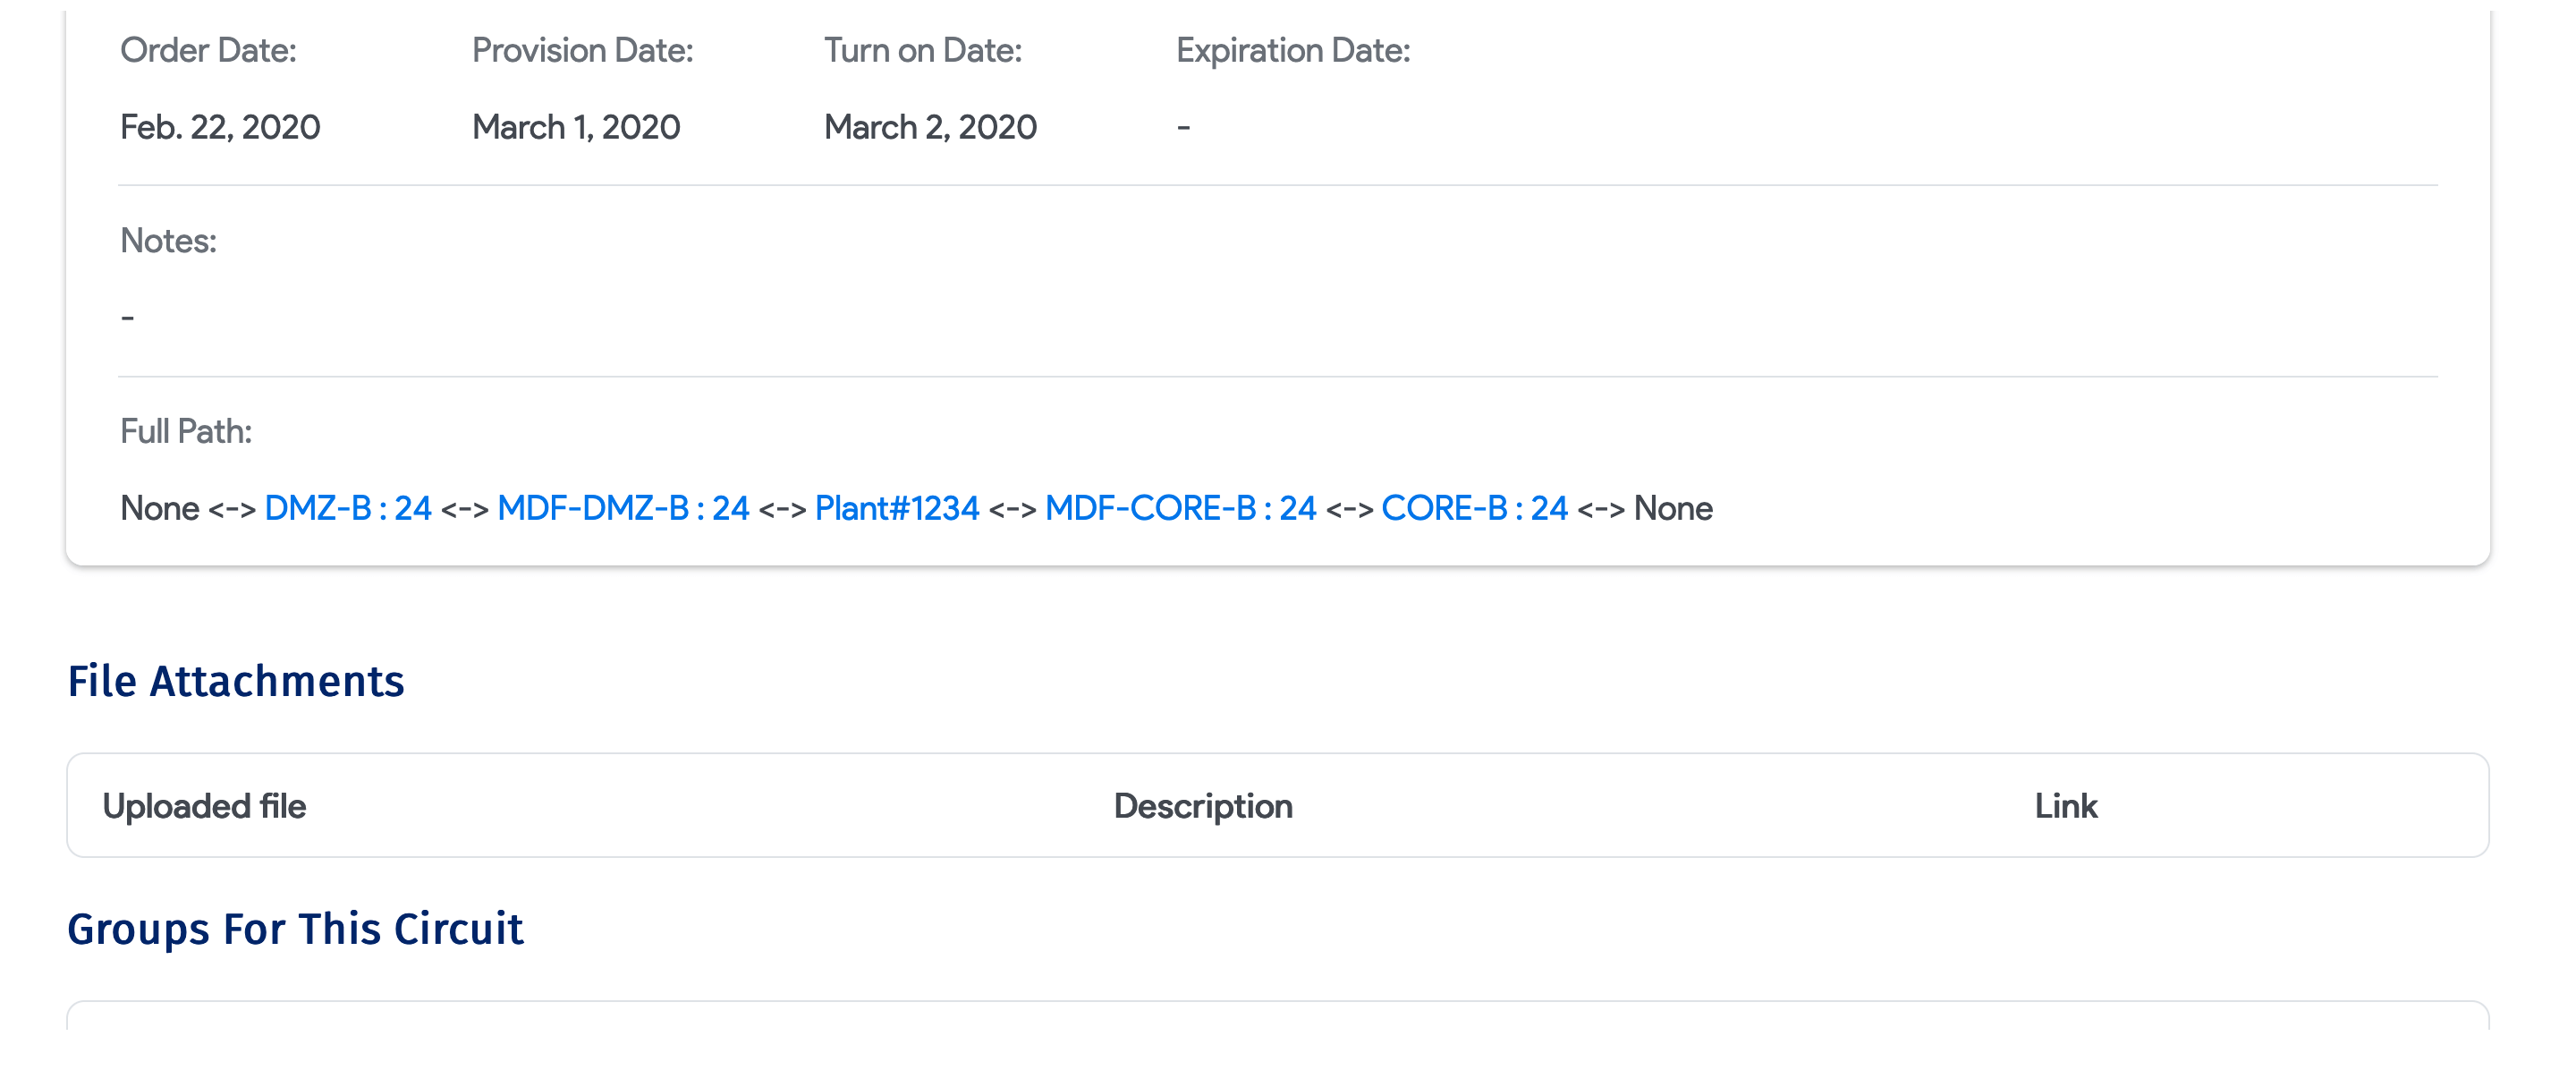Open the DMZ-B : 24 path link
The height and width of the screenshot is (1070, 2576).
pos(347,508)
